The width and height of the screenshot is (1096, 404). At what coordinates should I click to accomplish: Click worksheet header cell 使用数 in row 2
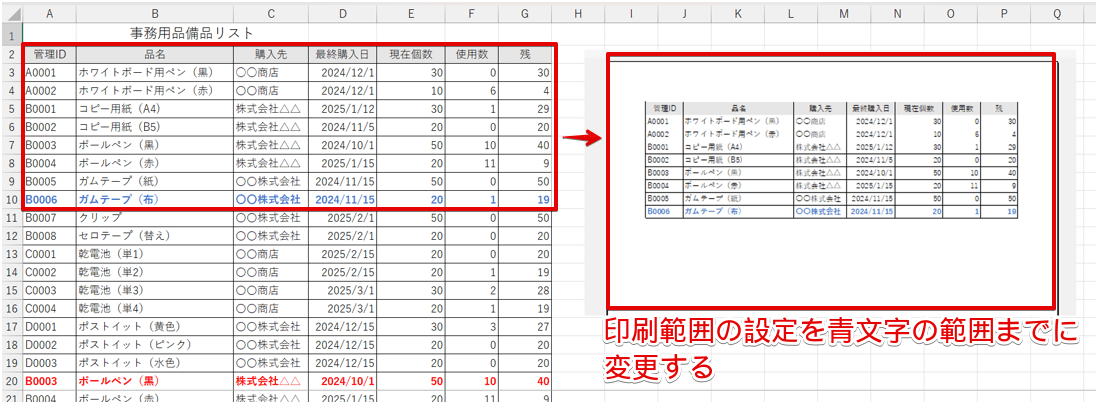point(473,53)
